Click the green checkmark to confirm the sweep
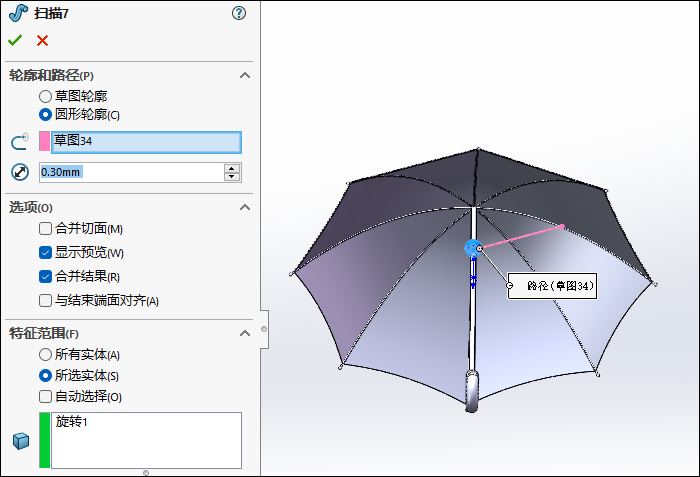 coord(15,40)
